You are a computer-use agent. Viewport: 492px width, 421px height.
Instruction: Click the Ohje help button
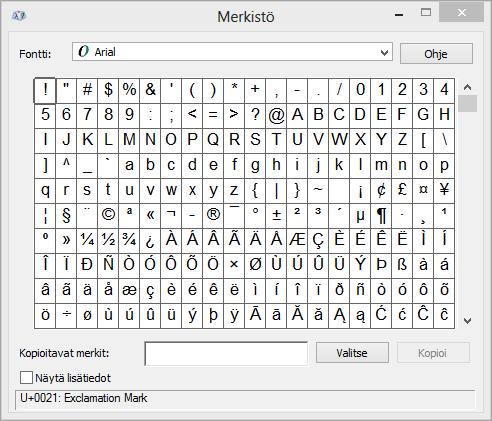[436, 53]
